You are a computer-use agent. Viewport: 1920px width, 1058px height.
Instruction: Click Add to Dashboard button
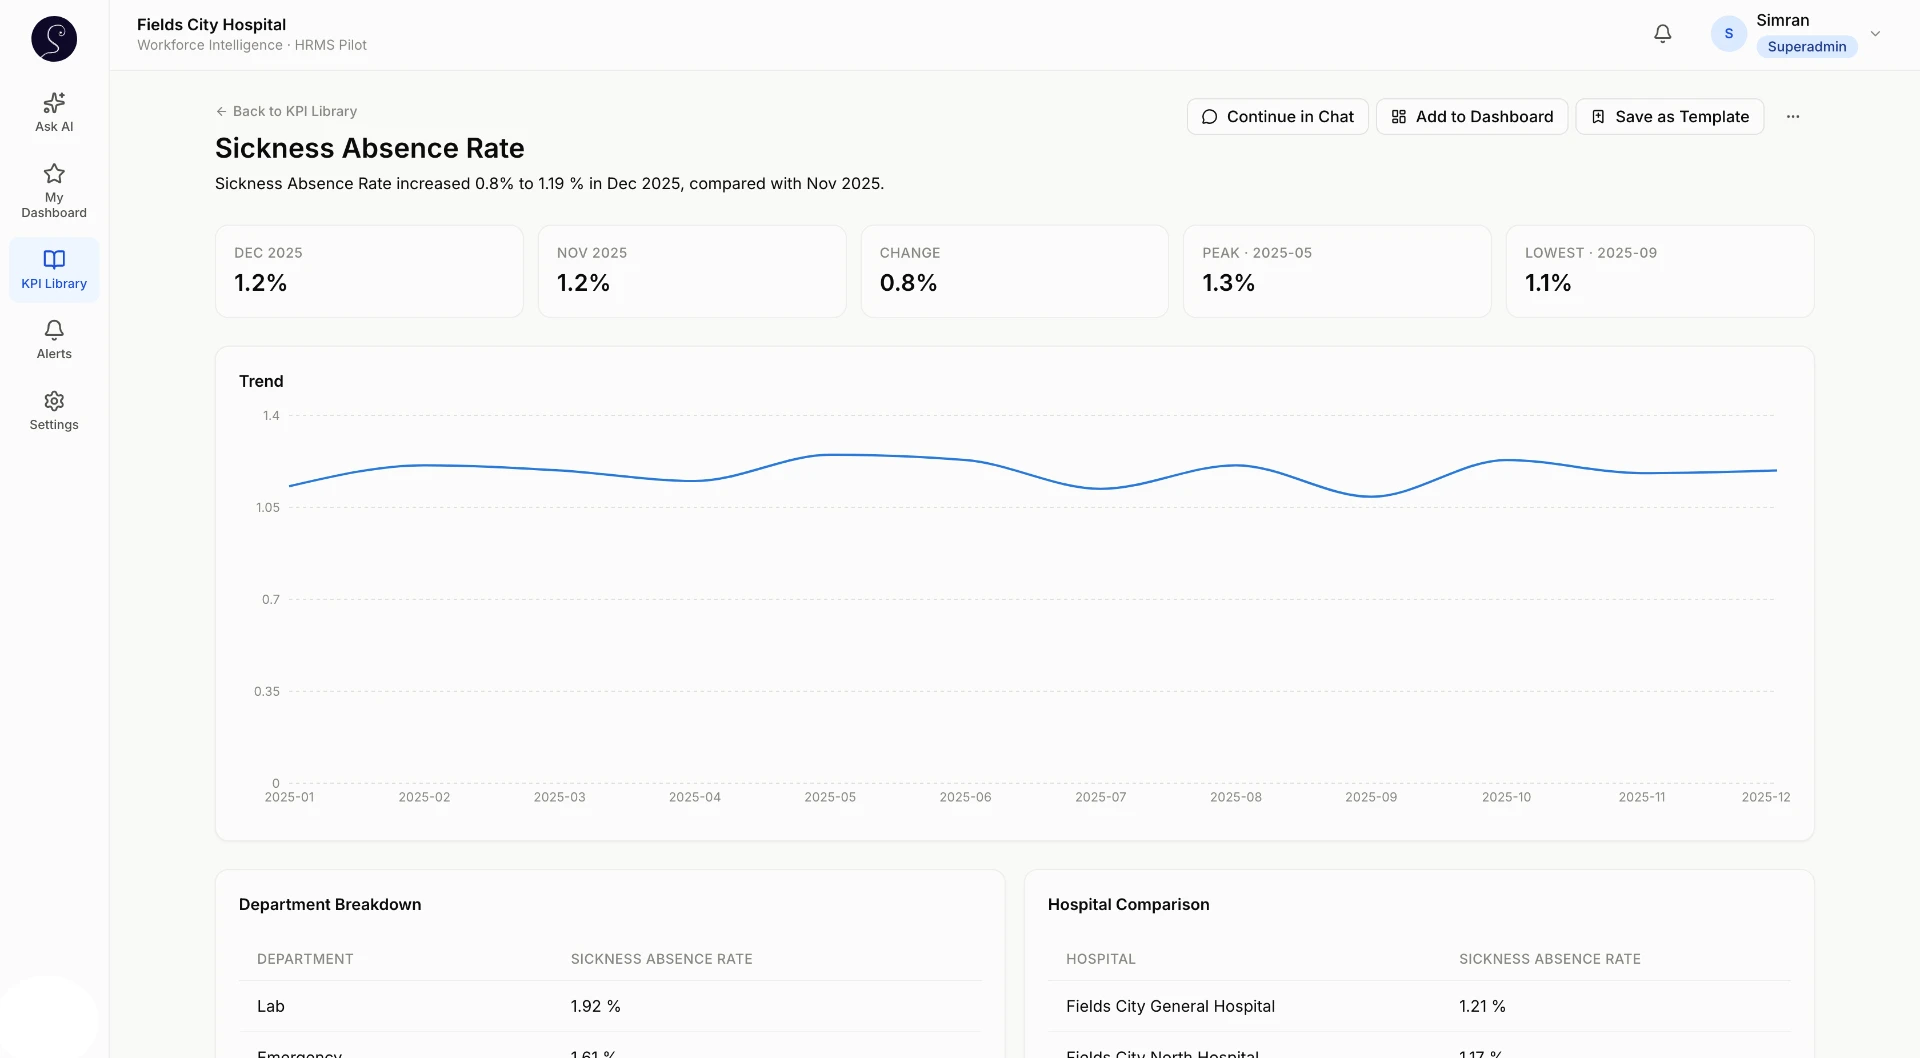pos(1471,117)
